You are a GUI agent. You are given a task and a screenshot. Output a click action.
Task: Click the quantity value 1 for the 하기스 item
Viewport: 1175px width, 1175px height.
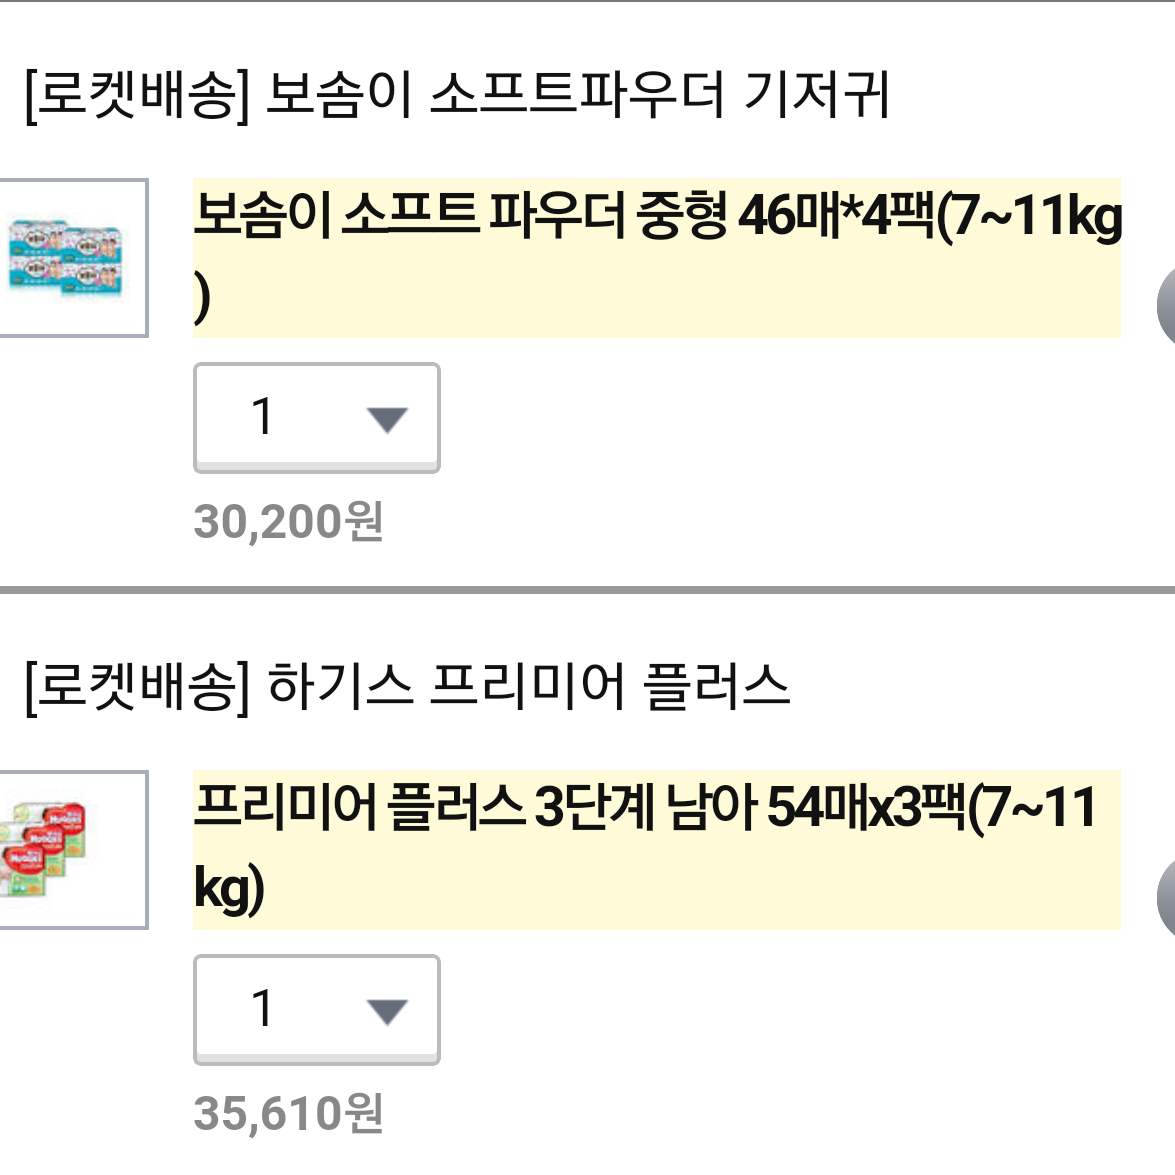click(x=262, y=1008)
